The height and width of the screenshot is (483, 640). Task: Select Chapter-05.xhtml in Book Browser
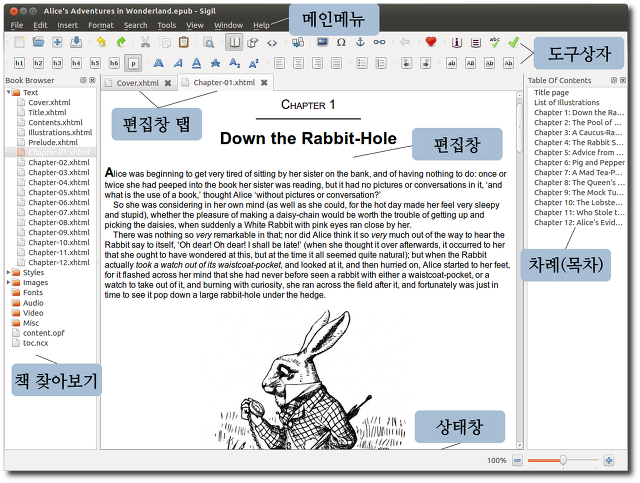(59, 192)
